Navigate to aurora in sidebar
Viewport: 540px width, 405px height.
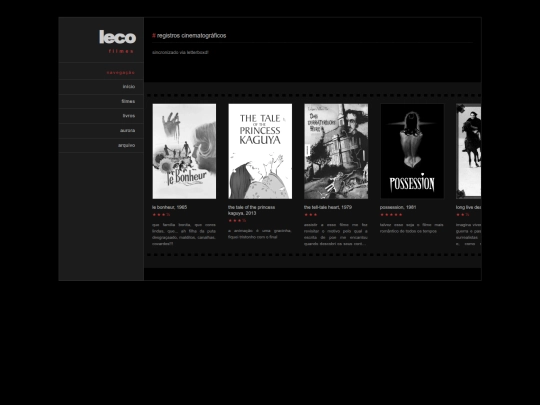click(x=127, y=131)
